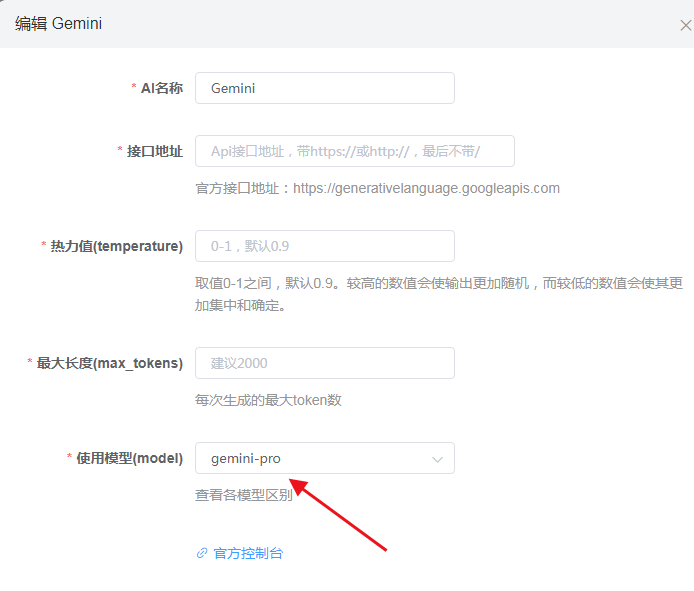
Task: Click the AI名称 input field containing Gemini
Action: click(x=325, y=88)
